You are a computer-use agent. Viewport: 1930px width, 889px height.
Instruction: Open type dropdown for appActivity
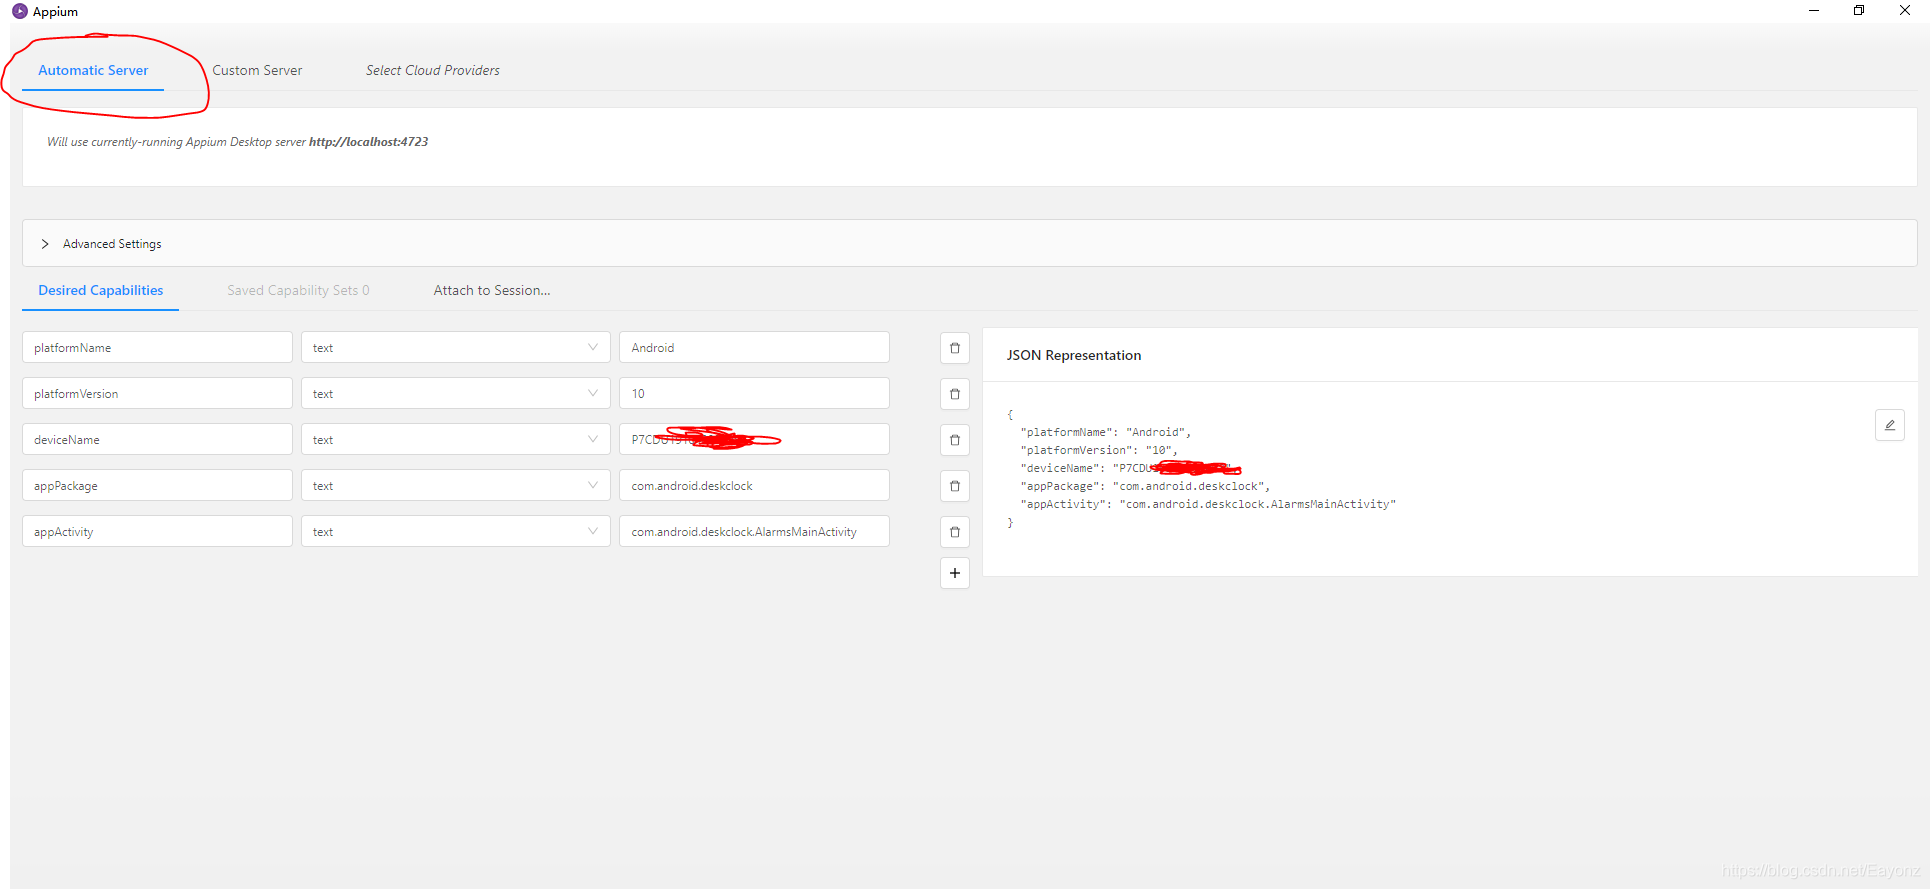pyautogui.click(x=455, y=532)
